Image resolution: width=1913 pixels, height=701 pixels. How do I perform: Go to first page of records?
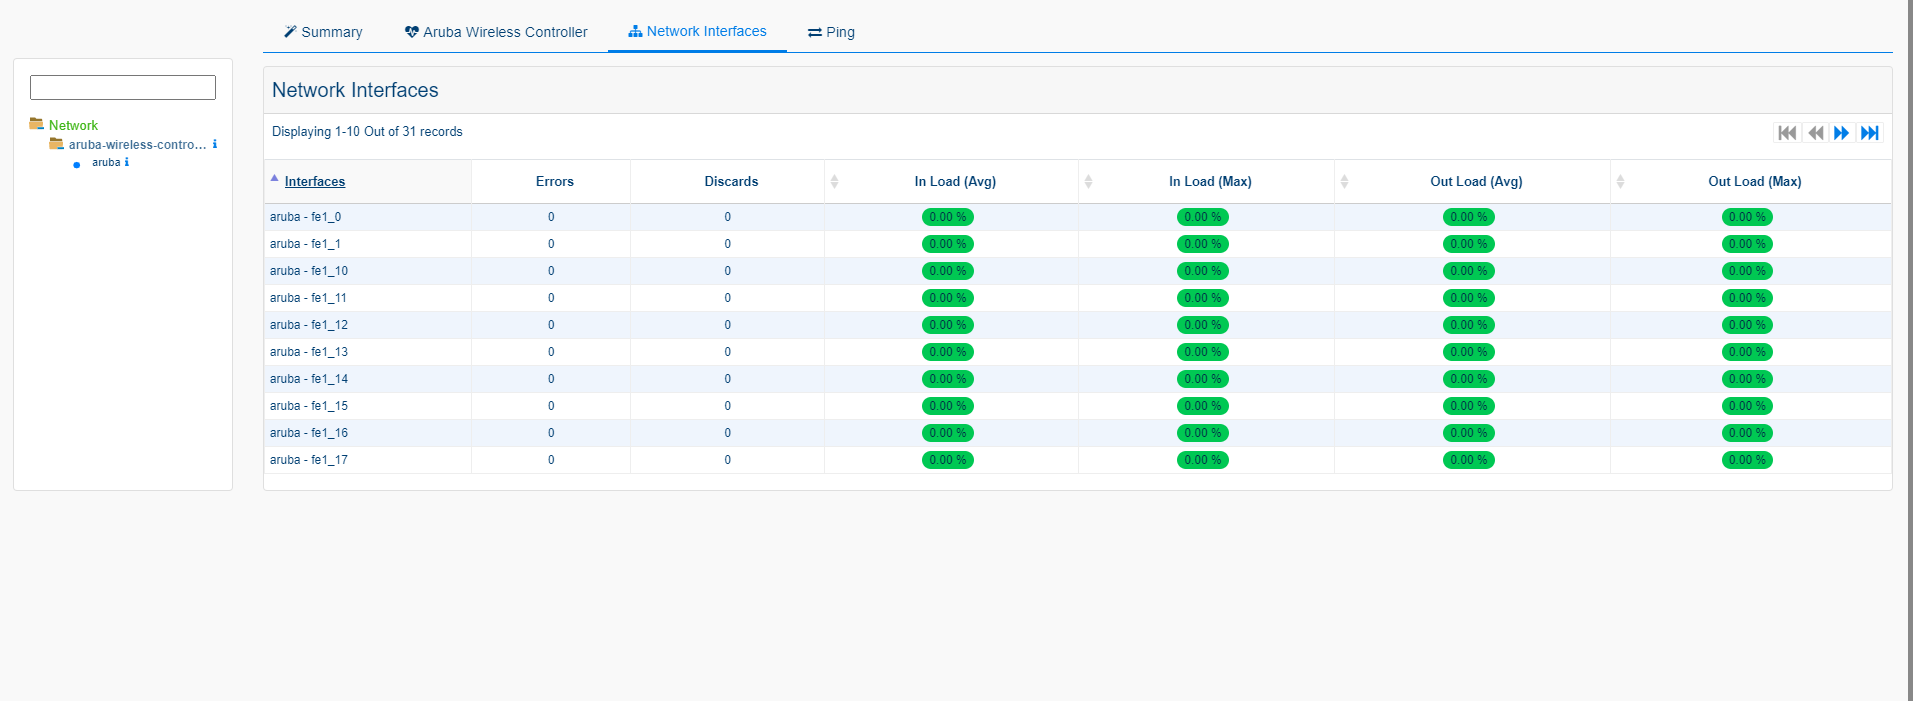tap(1787, 133)
